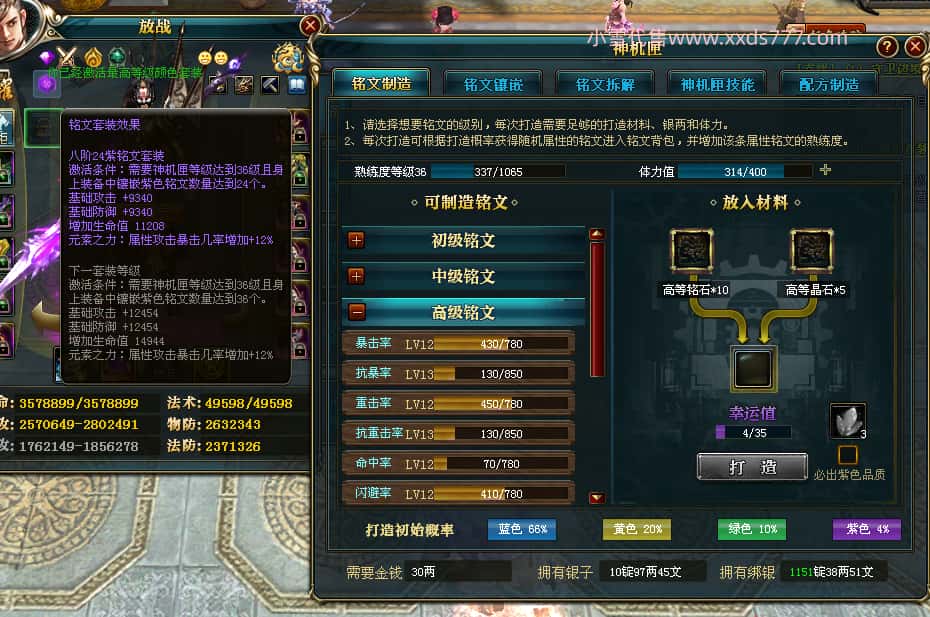Viewport: 930px width, 617px height.
Task: Expand the 初级铭文 category
Action: tap(356, 240)
